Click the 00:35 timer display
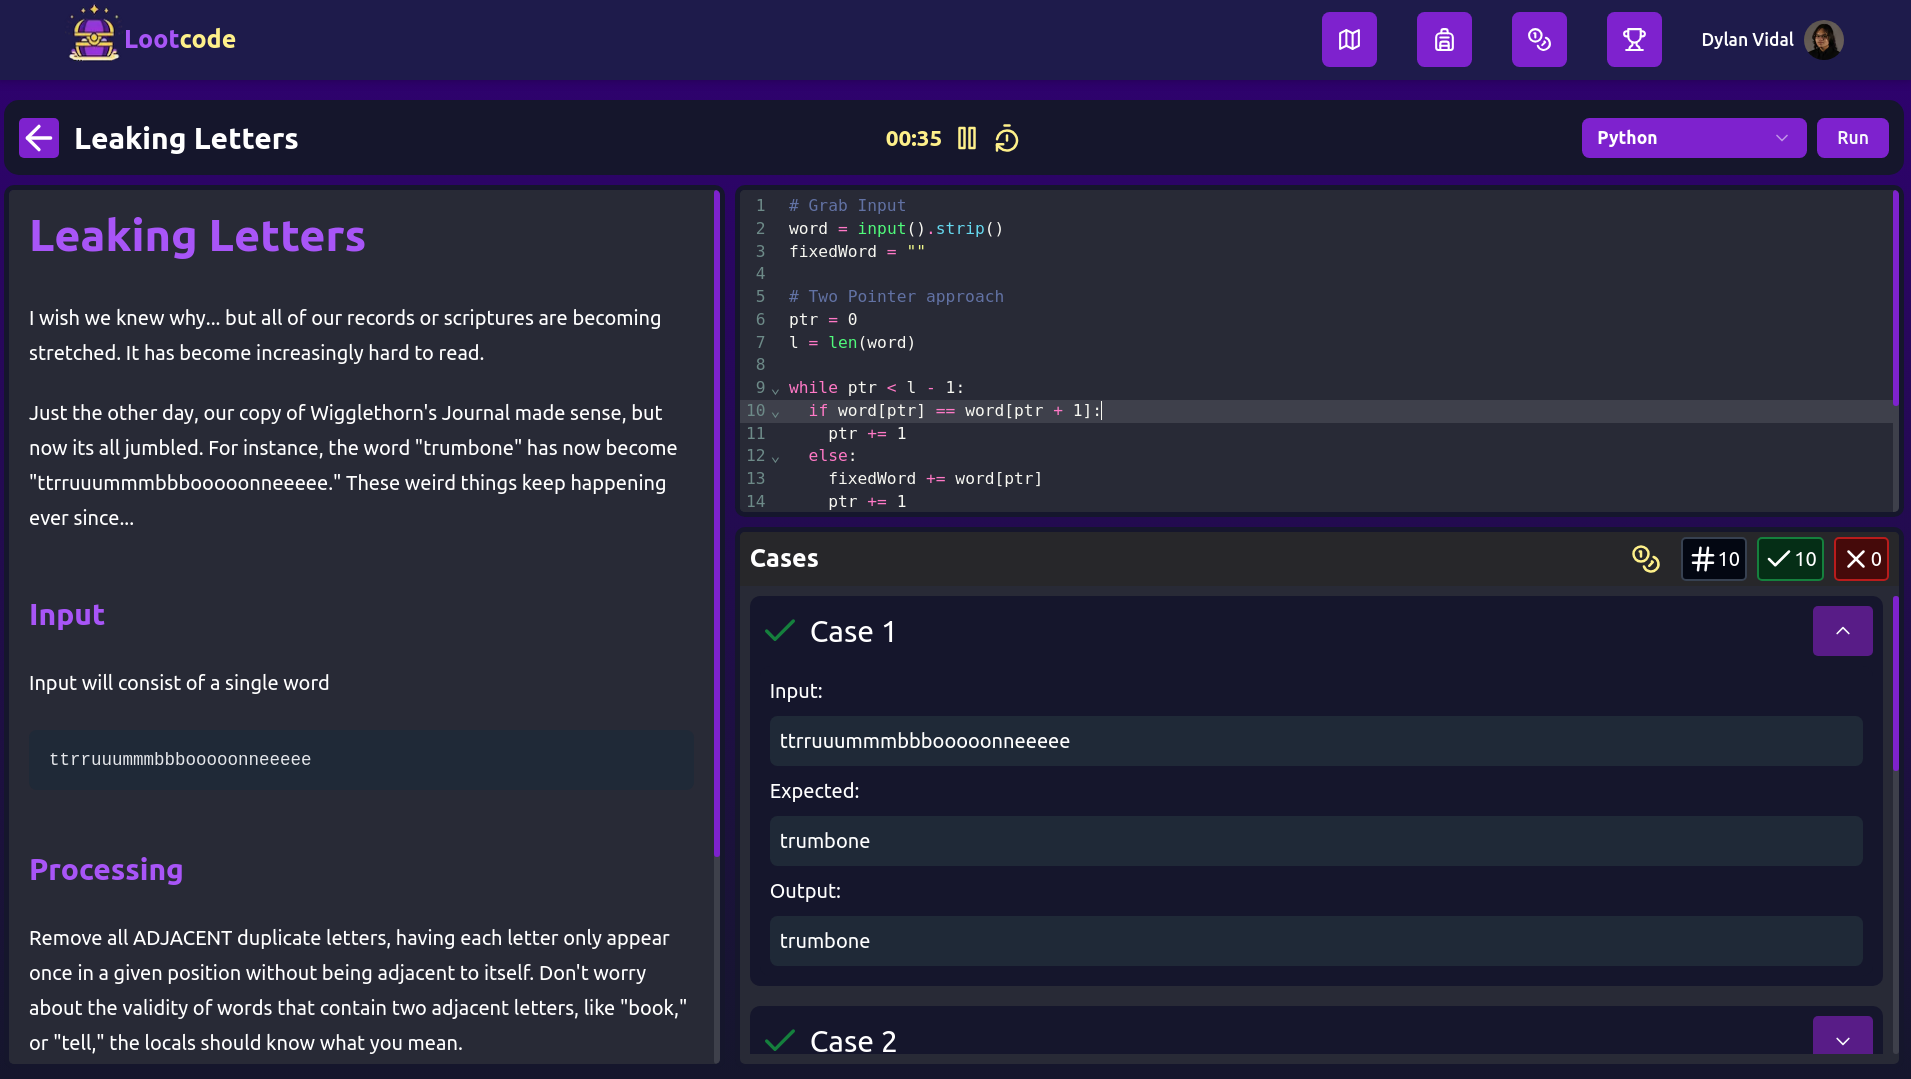 (913, 138)
